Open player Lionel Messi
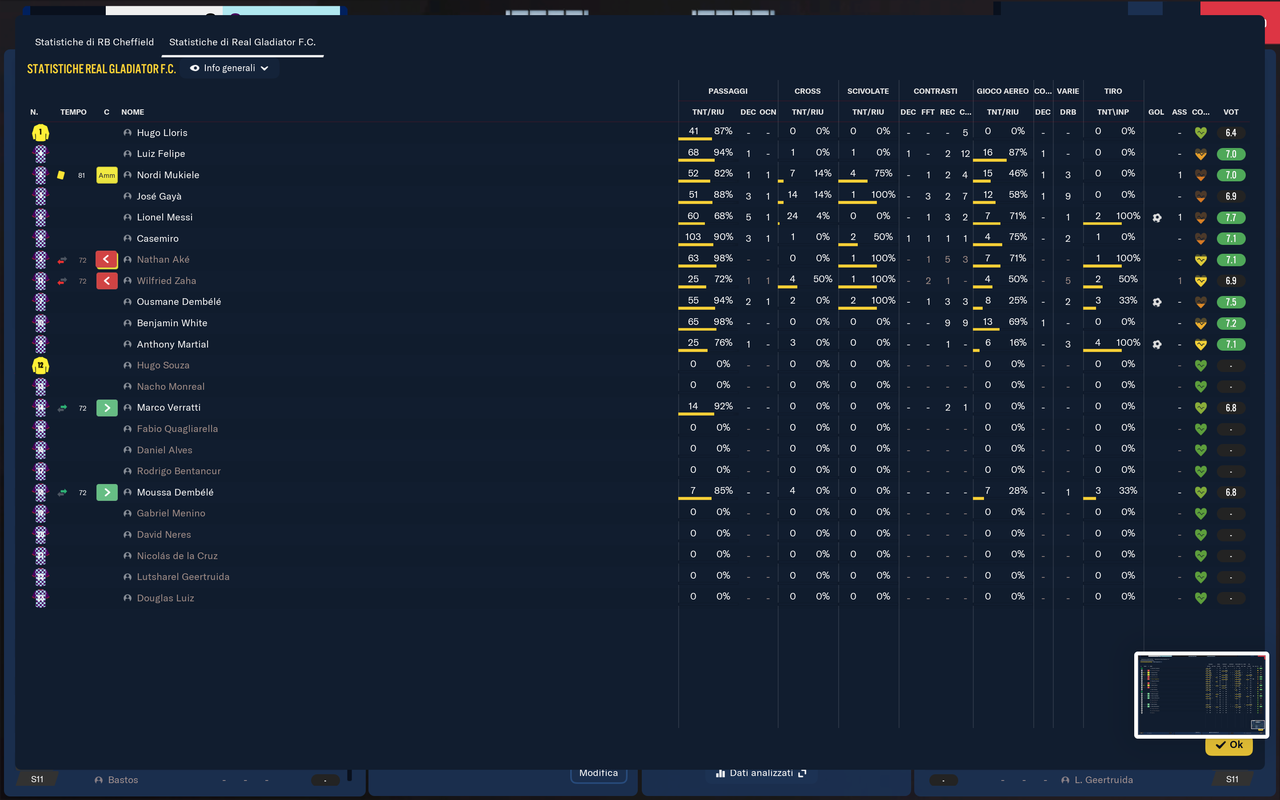The width and height of the screenshot is (1280, 800). [165, 218]
